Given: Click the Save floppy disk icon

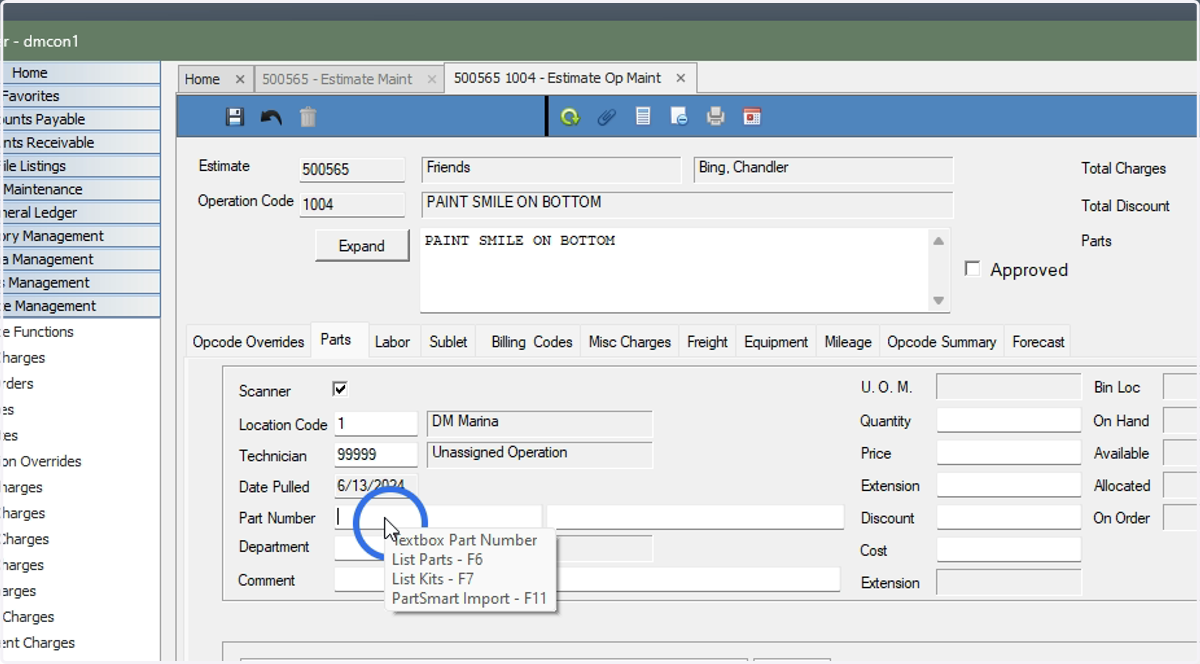Looking at the screenshot, I should point(235,117).
